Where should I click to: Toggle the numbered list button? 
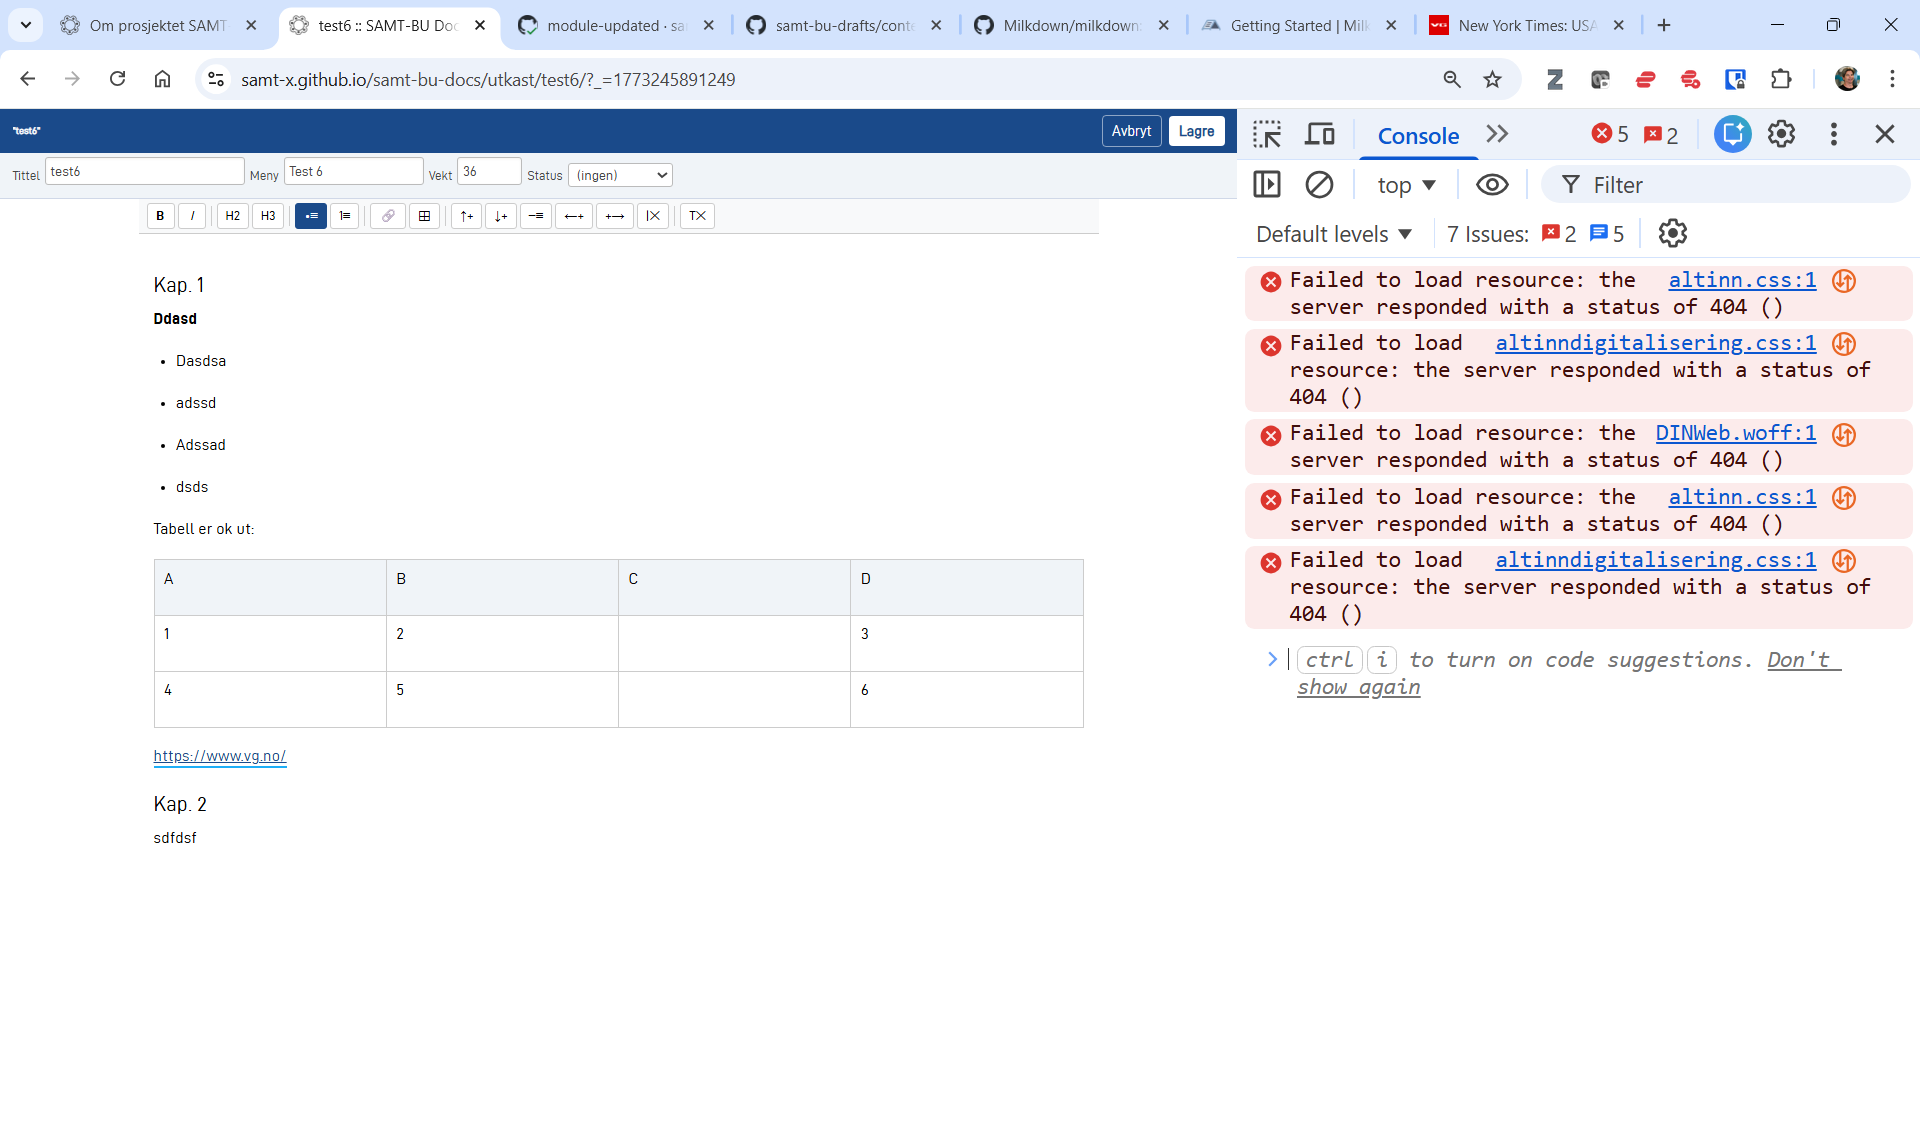pyautogui.click(x=345, y=216)
